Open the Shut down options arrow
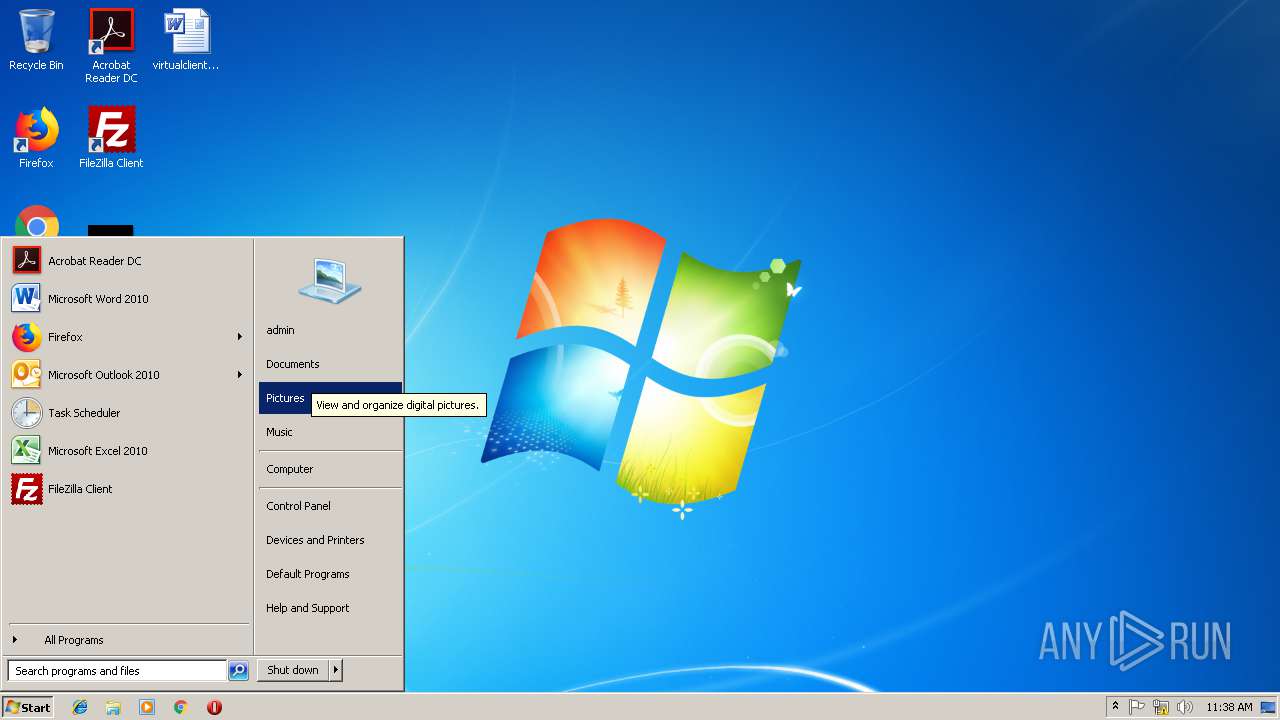 click(x=336, y=670)
